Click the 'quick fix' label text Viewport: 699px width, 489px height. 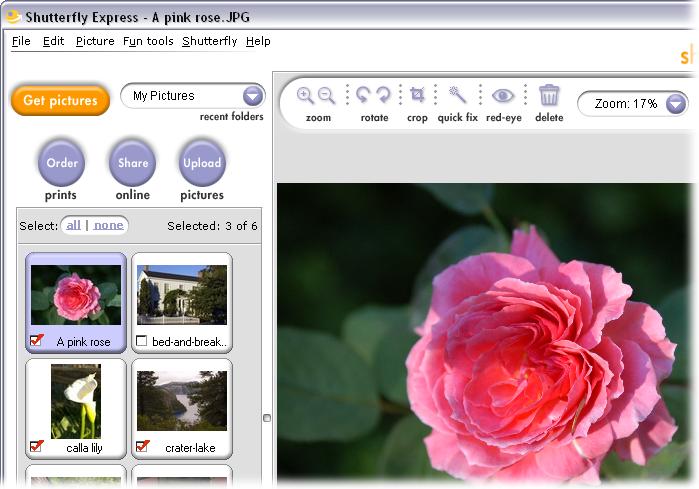457,118
